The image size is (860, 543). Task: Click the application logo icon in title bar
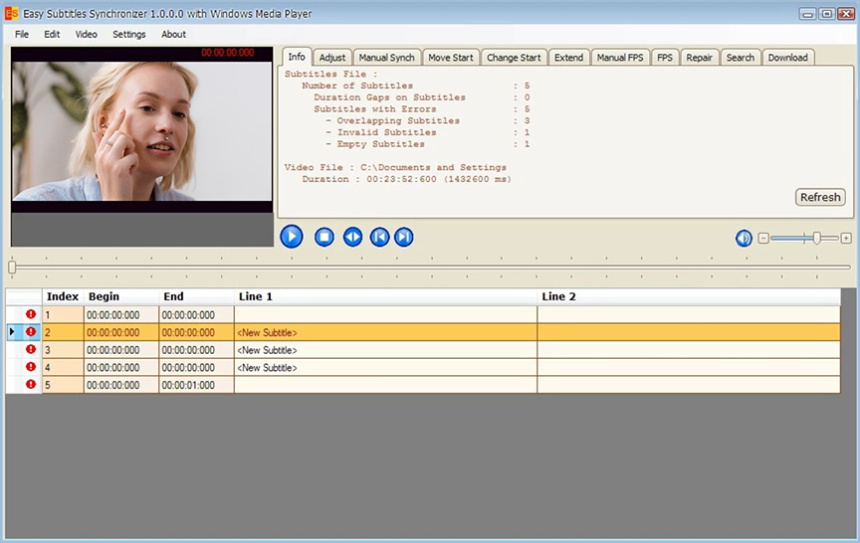tap(11, 13)
